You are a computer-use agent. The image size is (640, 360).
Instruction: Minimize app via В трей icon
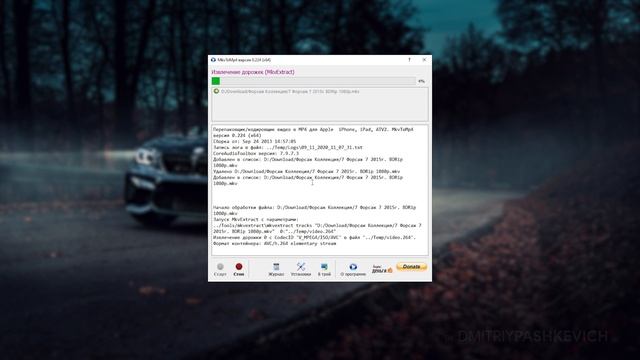click(x=324, y=269)
